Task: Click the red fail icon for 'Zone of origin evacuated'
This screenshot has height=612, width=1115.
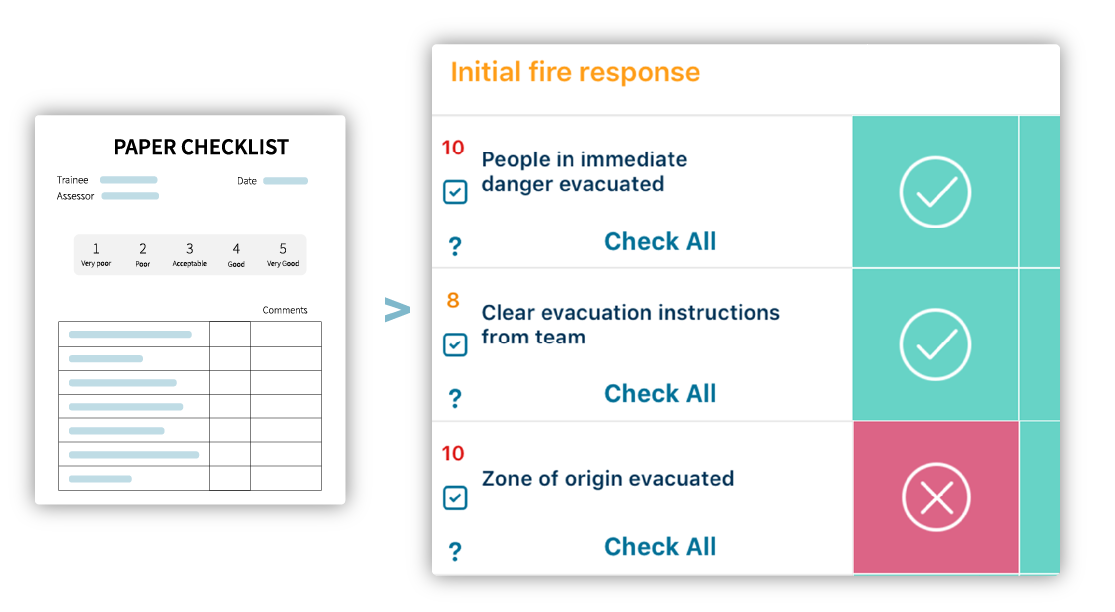Action: point(935,496)
